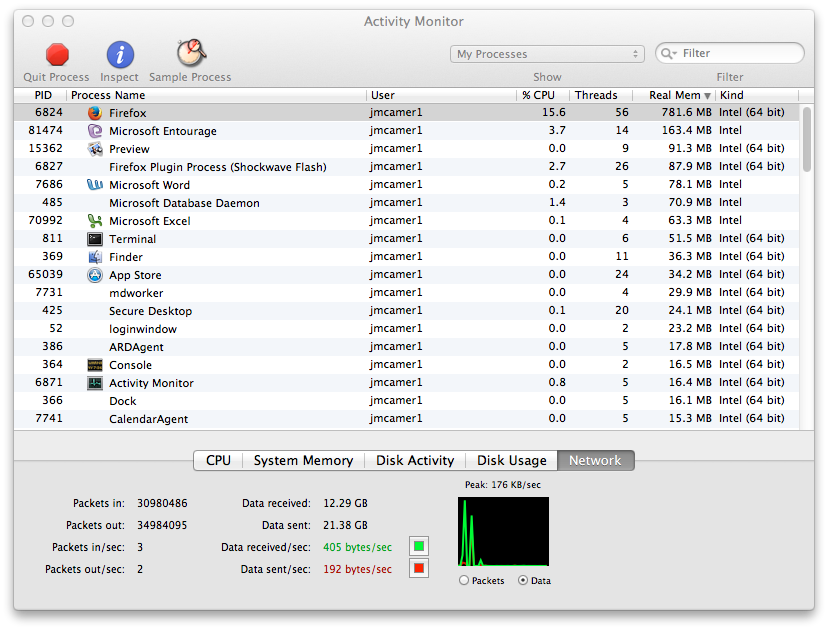
Task: Select the Microsoft Database Daemon row
Action: (407, 202)
